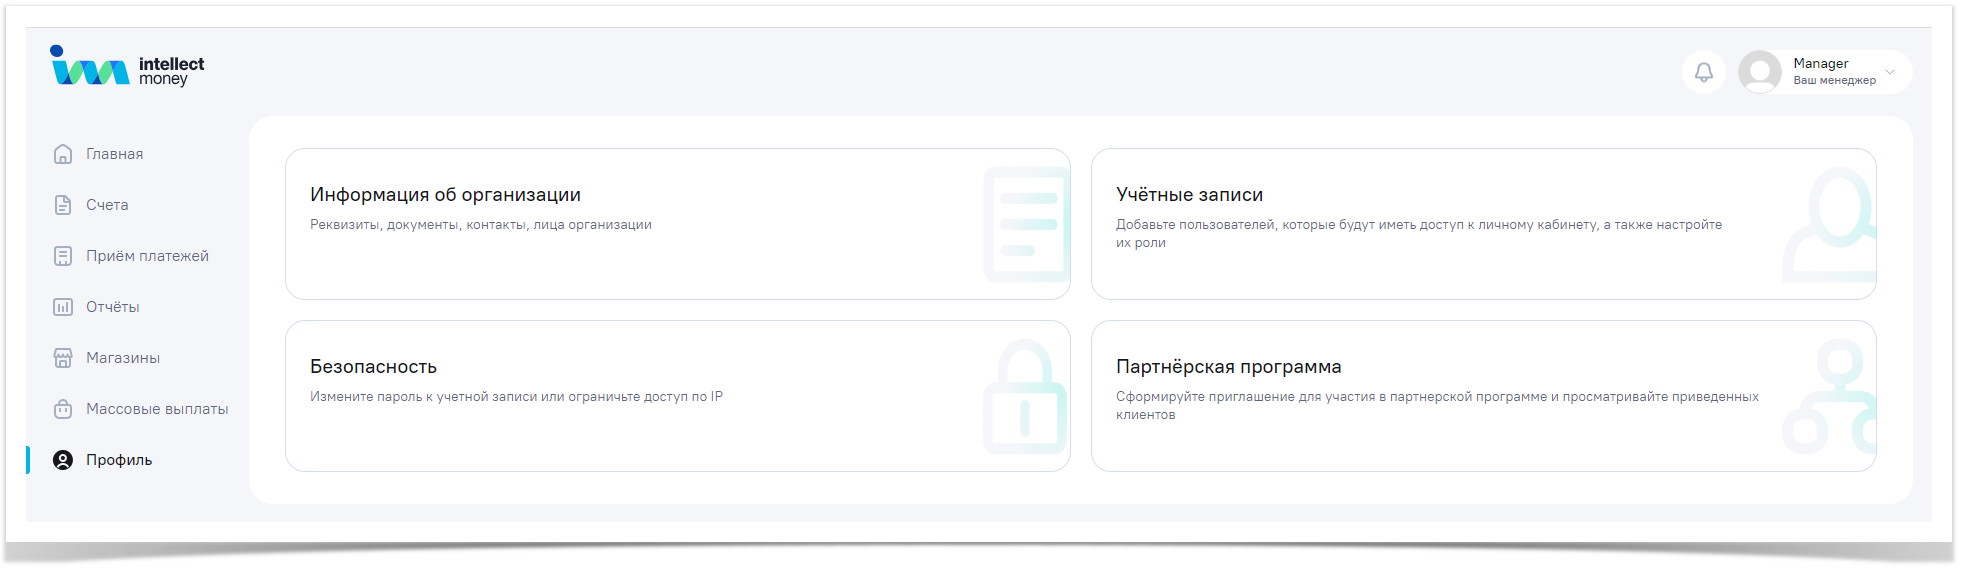Click the padlock graphic in Безопасность card
1966x571 pixels.
pos(1024,400)
